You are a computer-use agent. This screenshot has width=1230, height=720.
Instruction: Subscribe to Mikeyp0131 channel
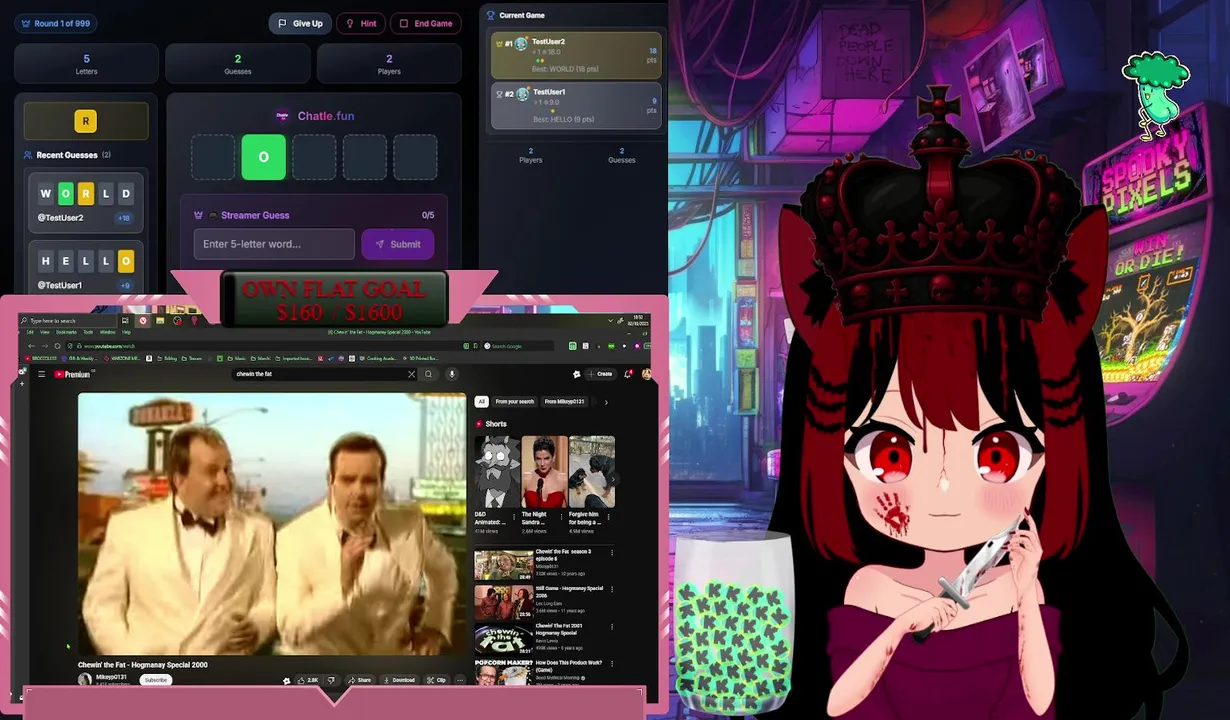(155, 680)
